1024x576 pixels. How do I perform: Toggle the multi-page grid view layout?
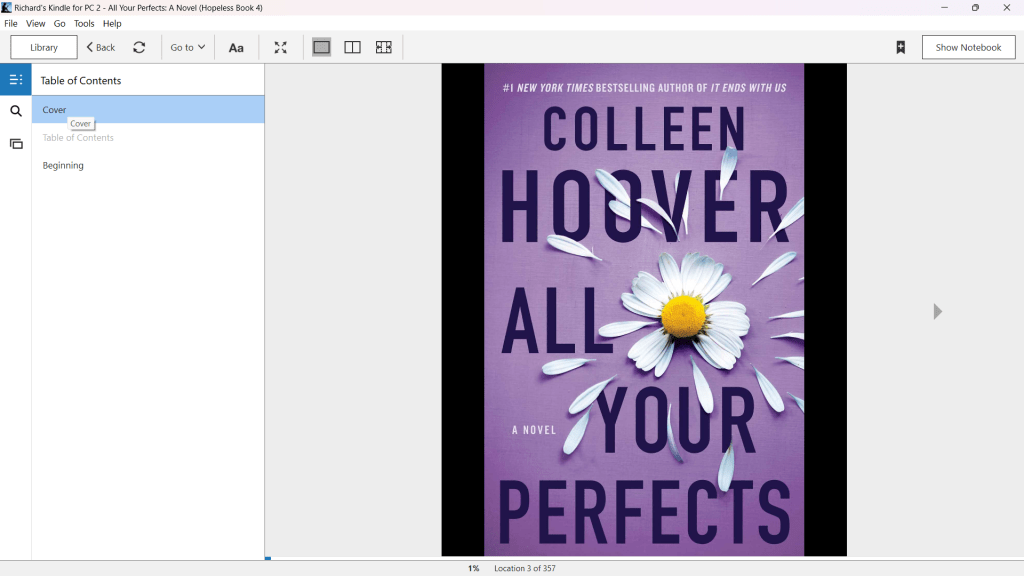[x=383, y=47]
